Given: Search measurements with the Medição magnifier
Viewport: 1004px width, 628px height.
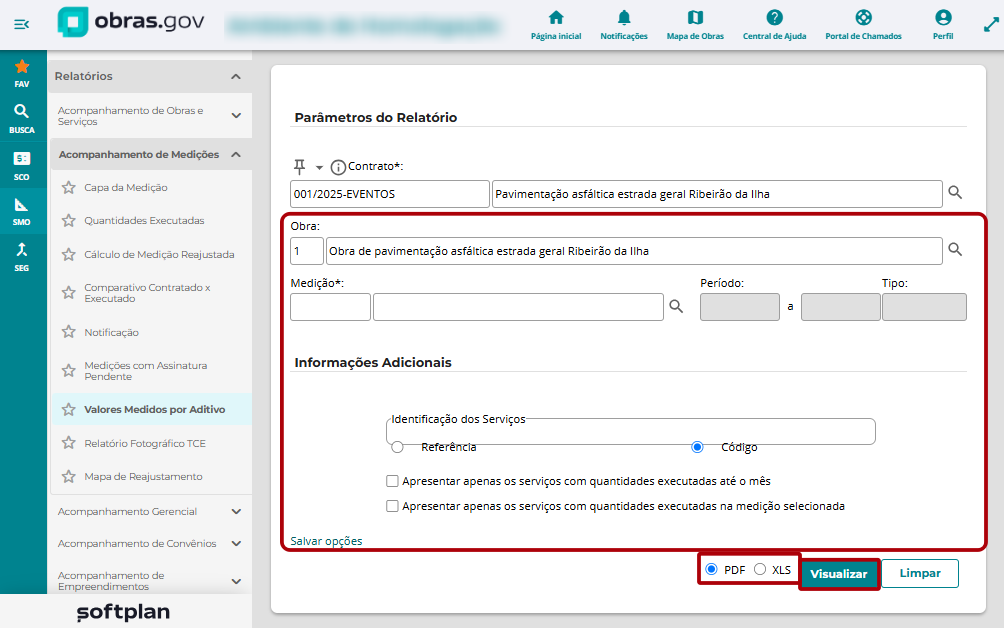Looking at the screenshot, I should tap(676, 307).
